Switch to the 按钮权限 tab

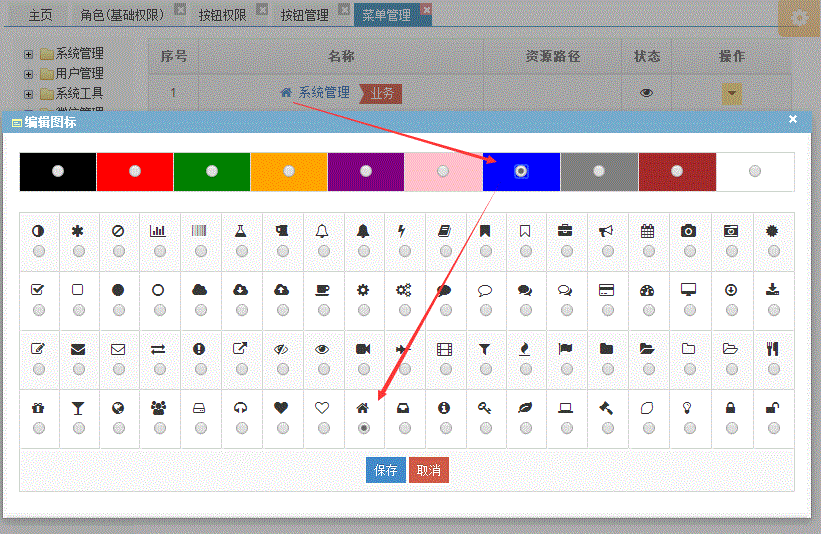(x=223, y=15)
